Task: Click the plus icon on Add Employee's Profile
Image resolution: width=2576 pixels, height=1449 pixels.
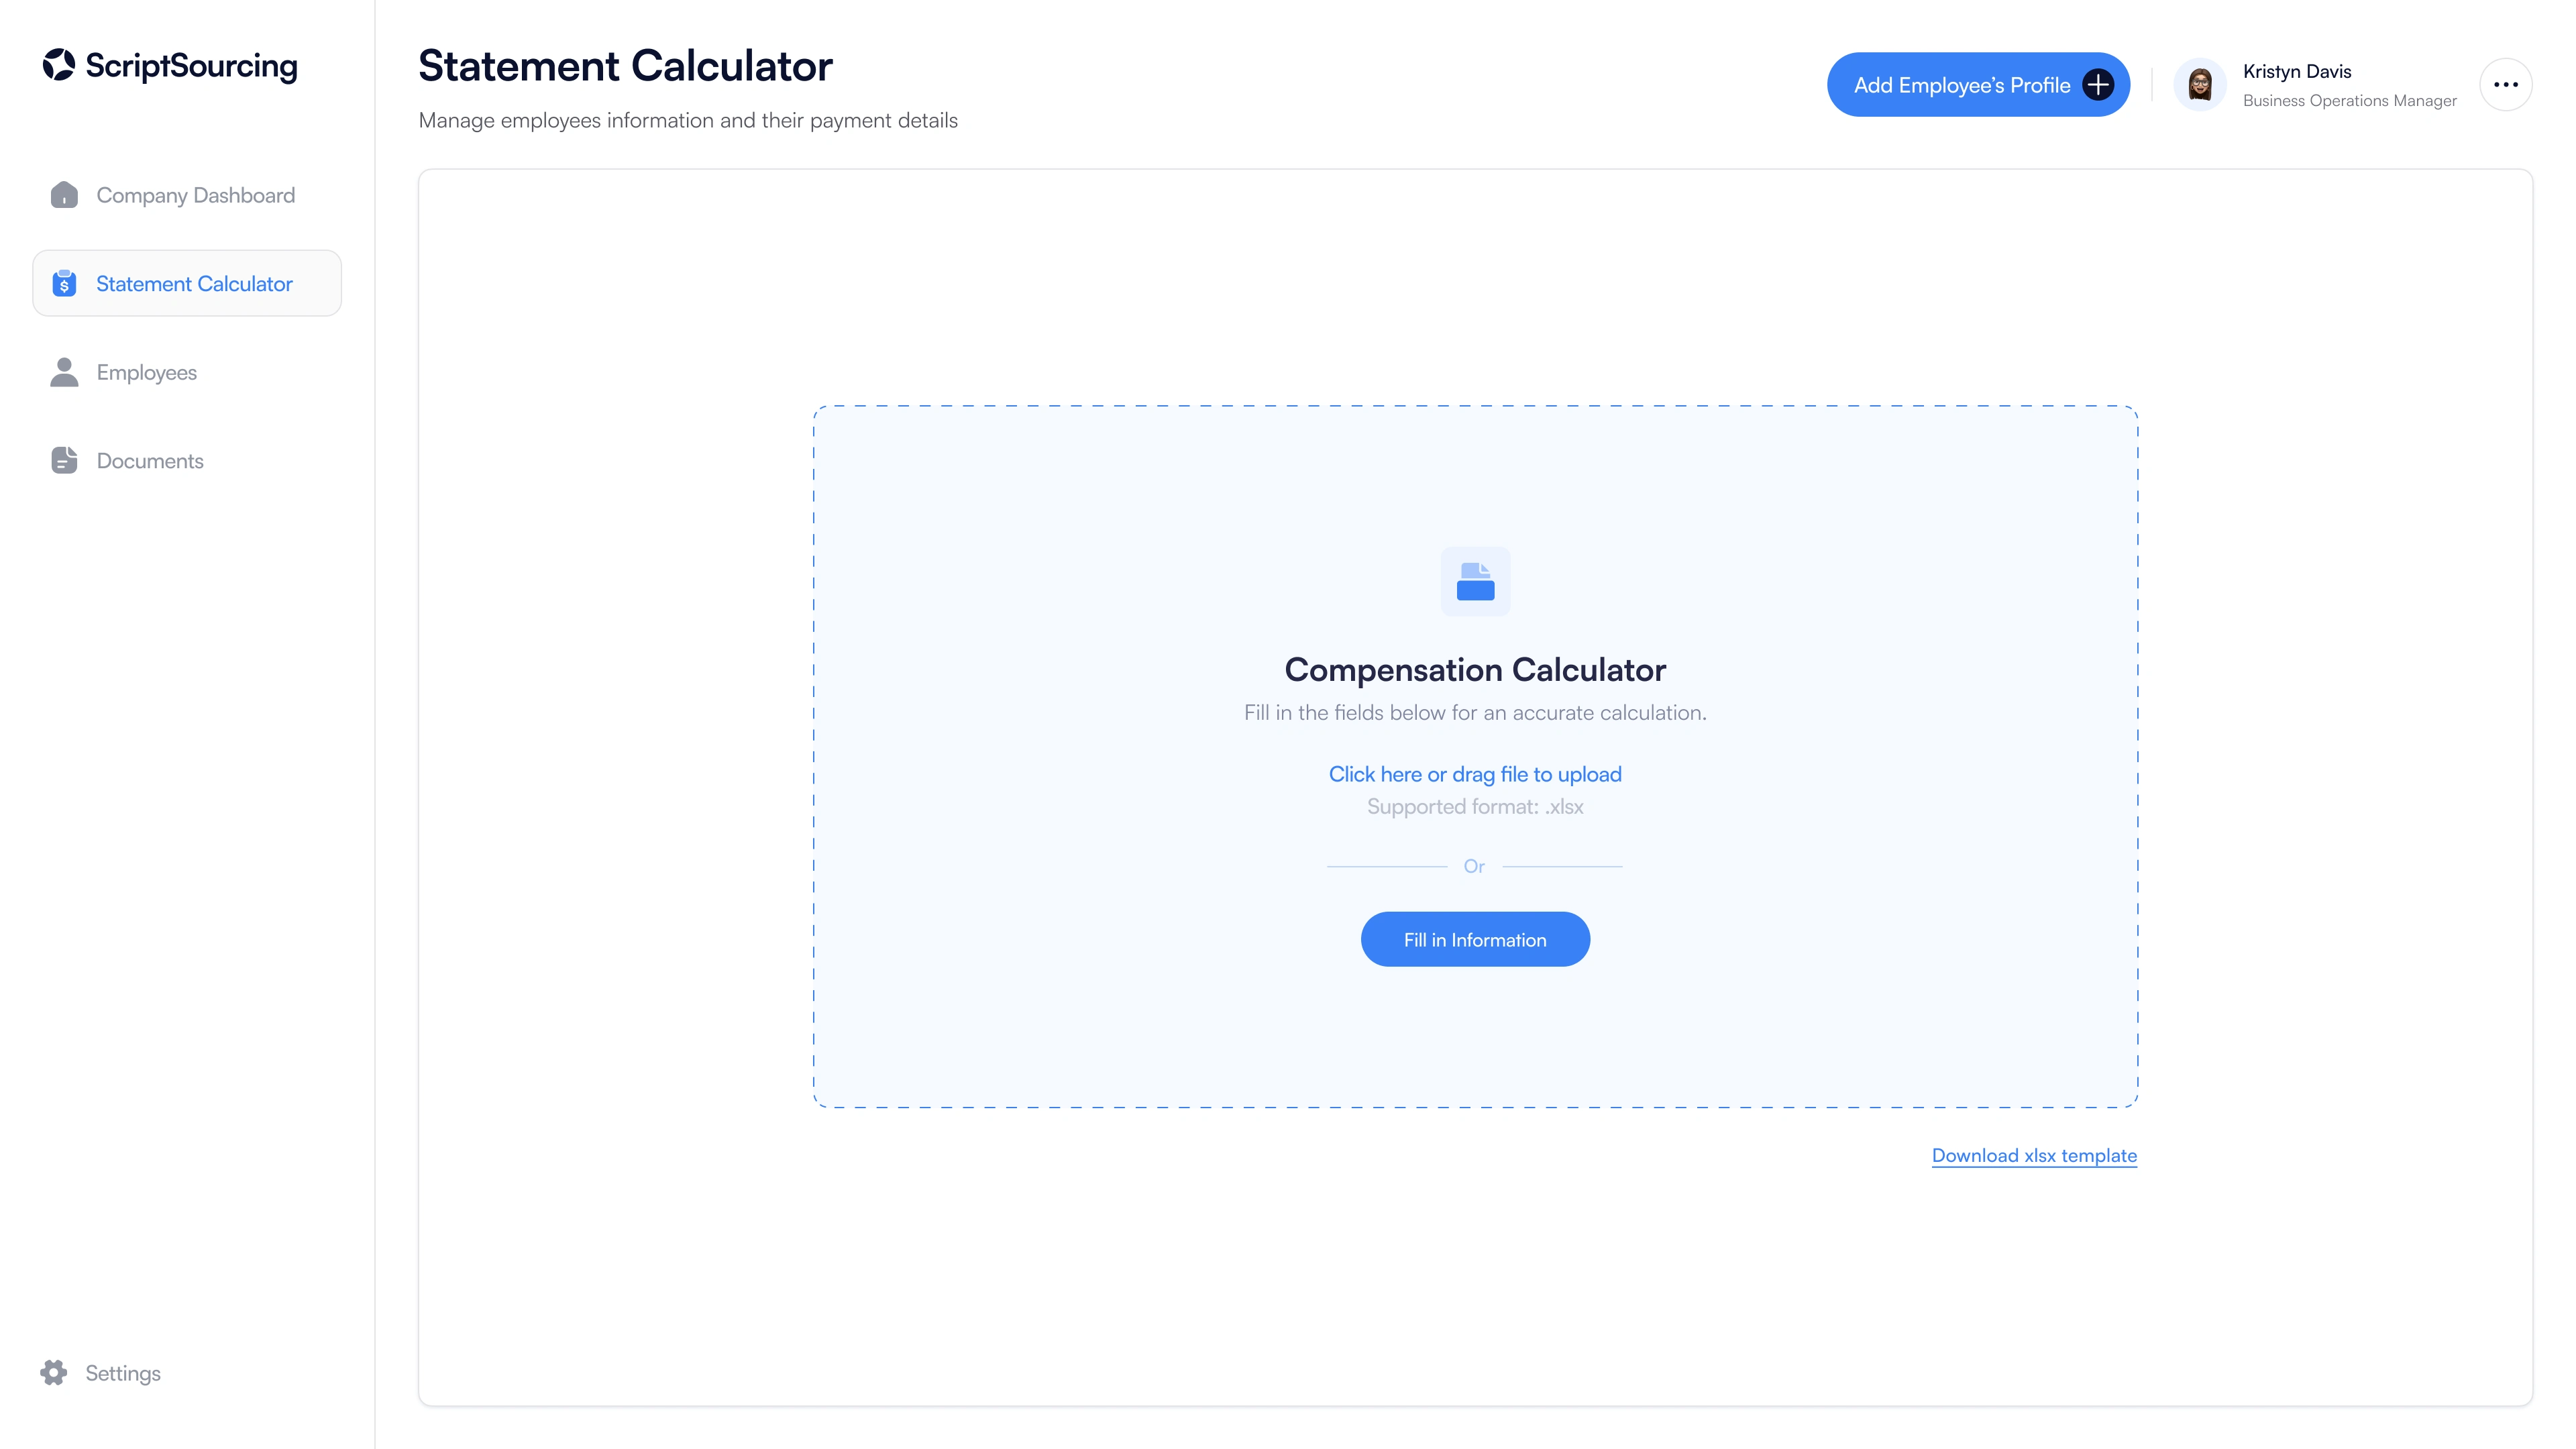Action: [2098, 85]
